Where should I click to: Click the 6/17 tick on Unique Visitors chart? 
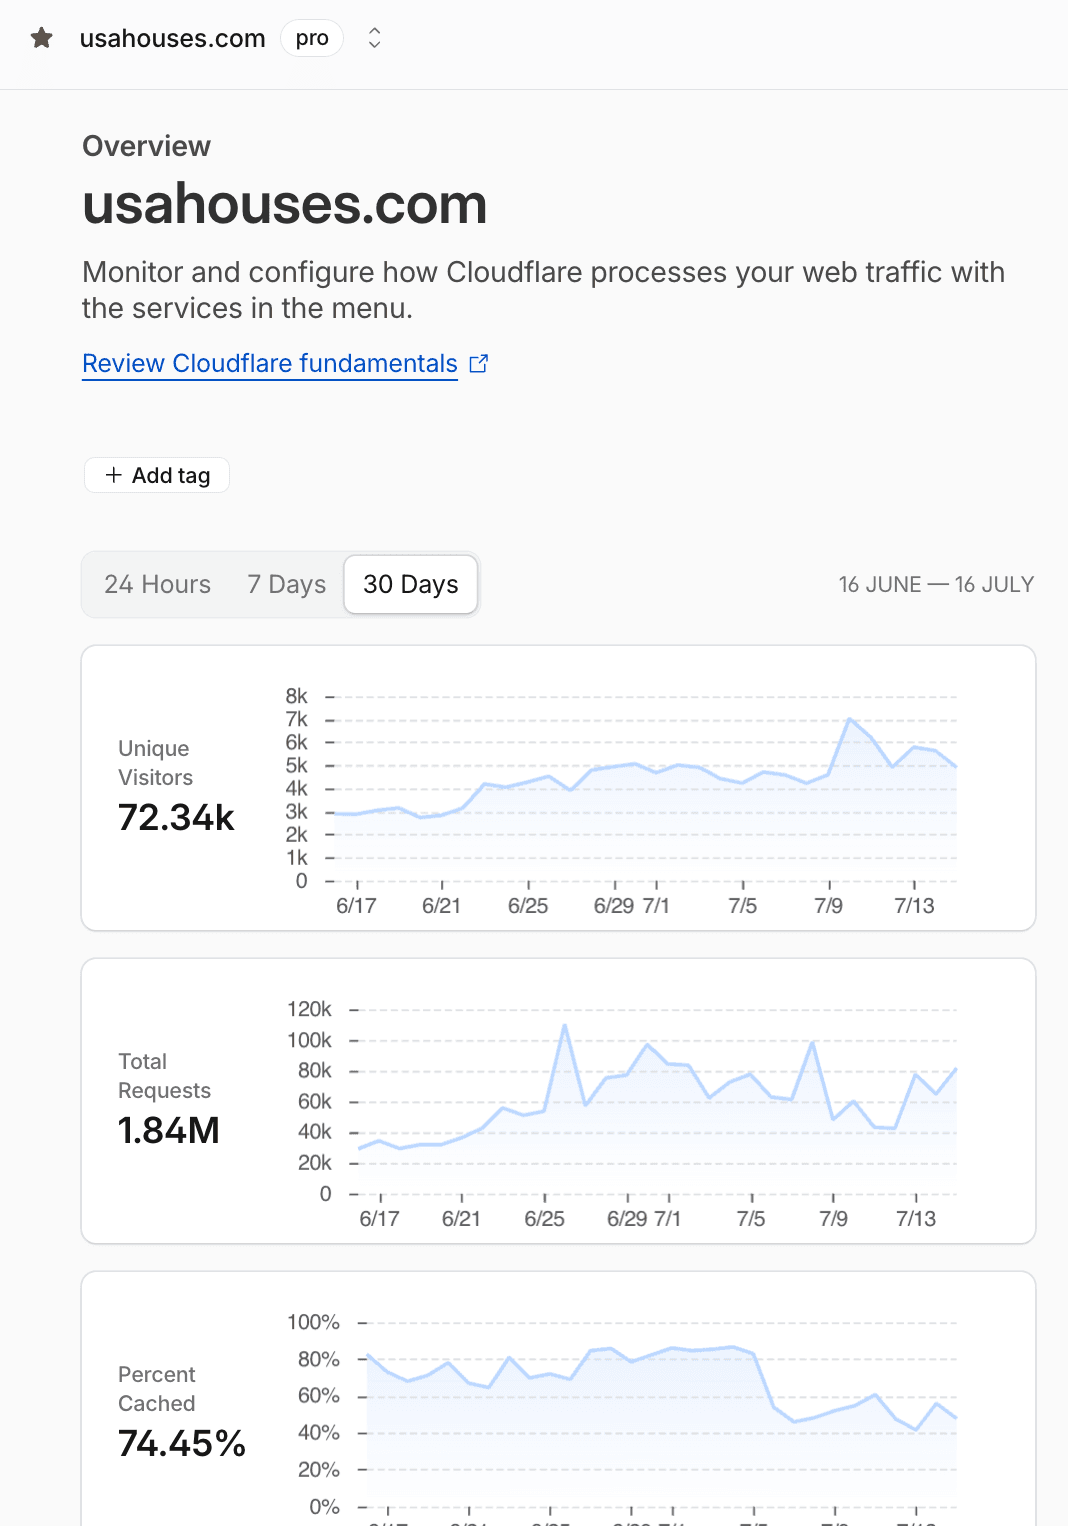(356, 905)
